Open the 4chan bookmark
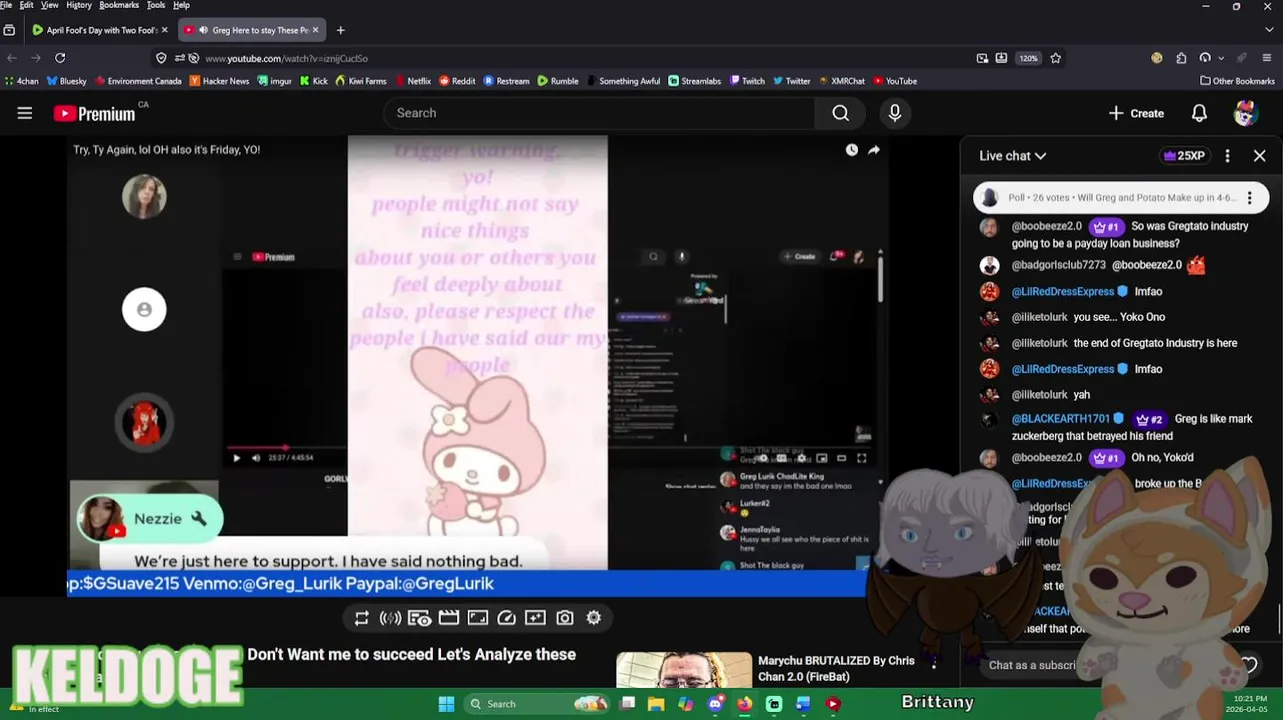Viewport: 1283px width, 720px height. coord(22,81)
